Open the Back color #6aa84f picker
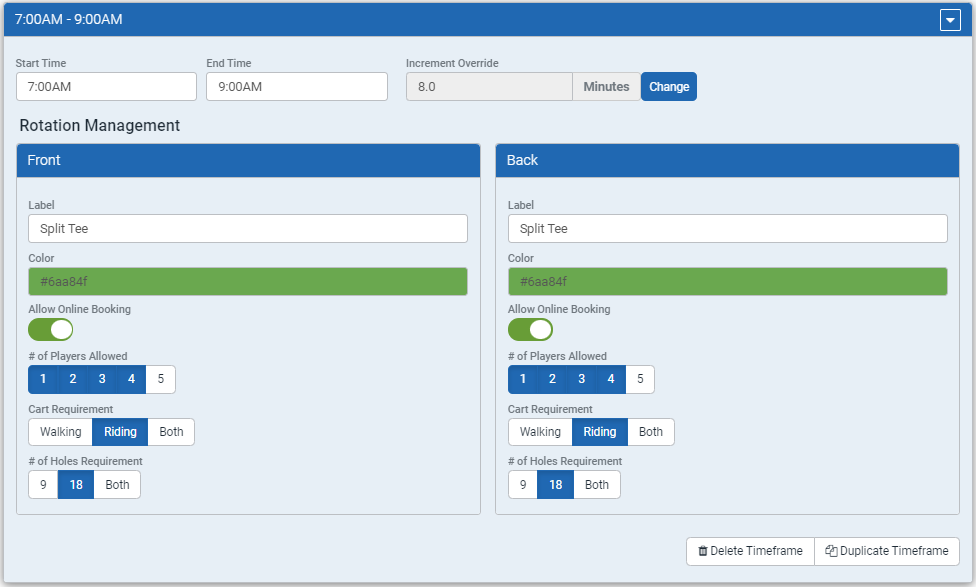This screenshot has height=587, width=976. (x=728, y=281)
